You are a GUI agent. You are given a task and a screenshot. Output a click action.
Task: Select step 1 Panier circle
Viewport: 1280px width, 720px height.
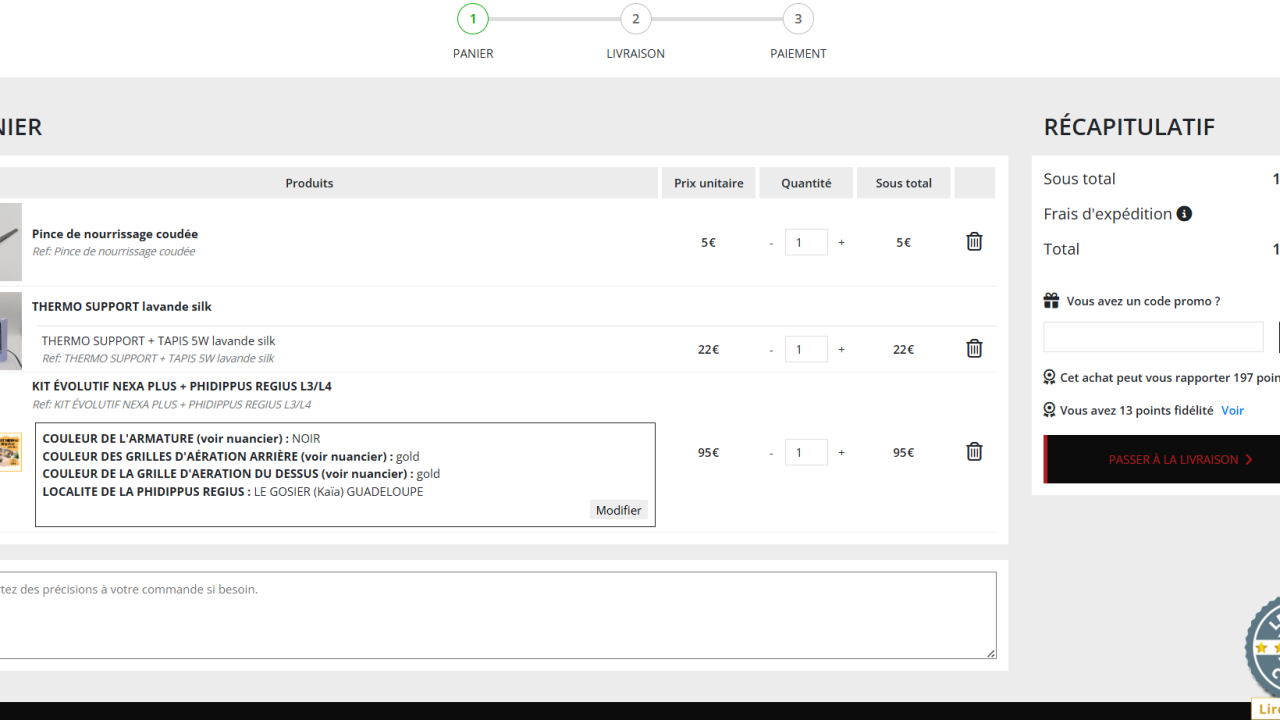[473, 19]
